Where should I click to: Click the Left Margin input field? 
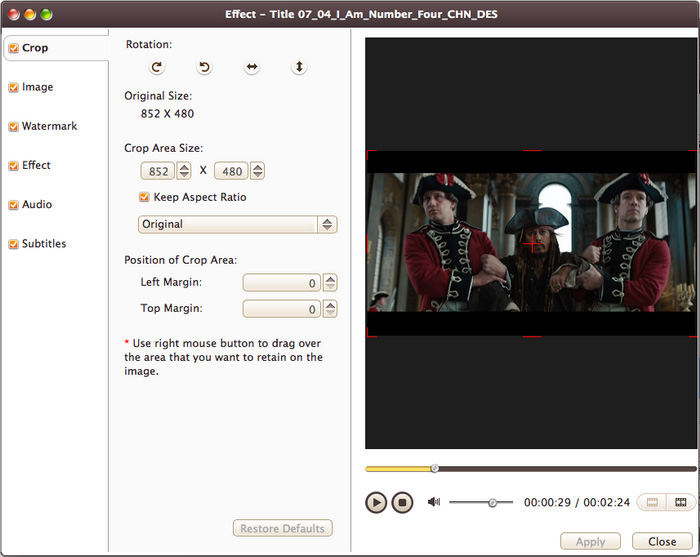click(281, 283)
